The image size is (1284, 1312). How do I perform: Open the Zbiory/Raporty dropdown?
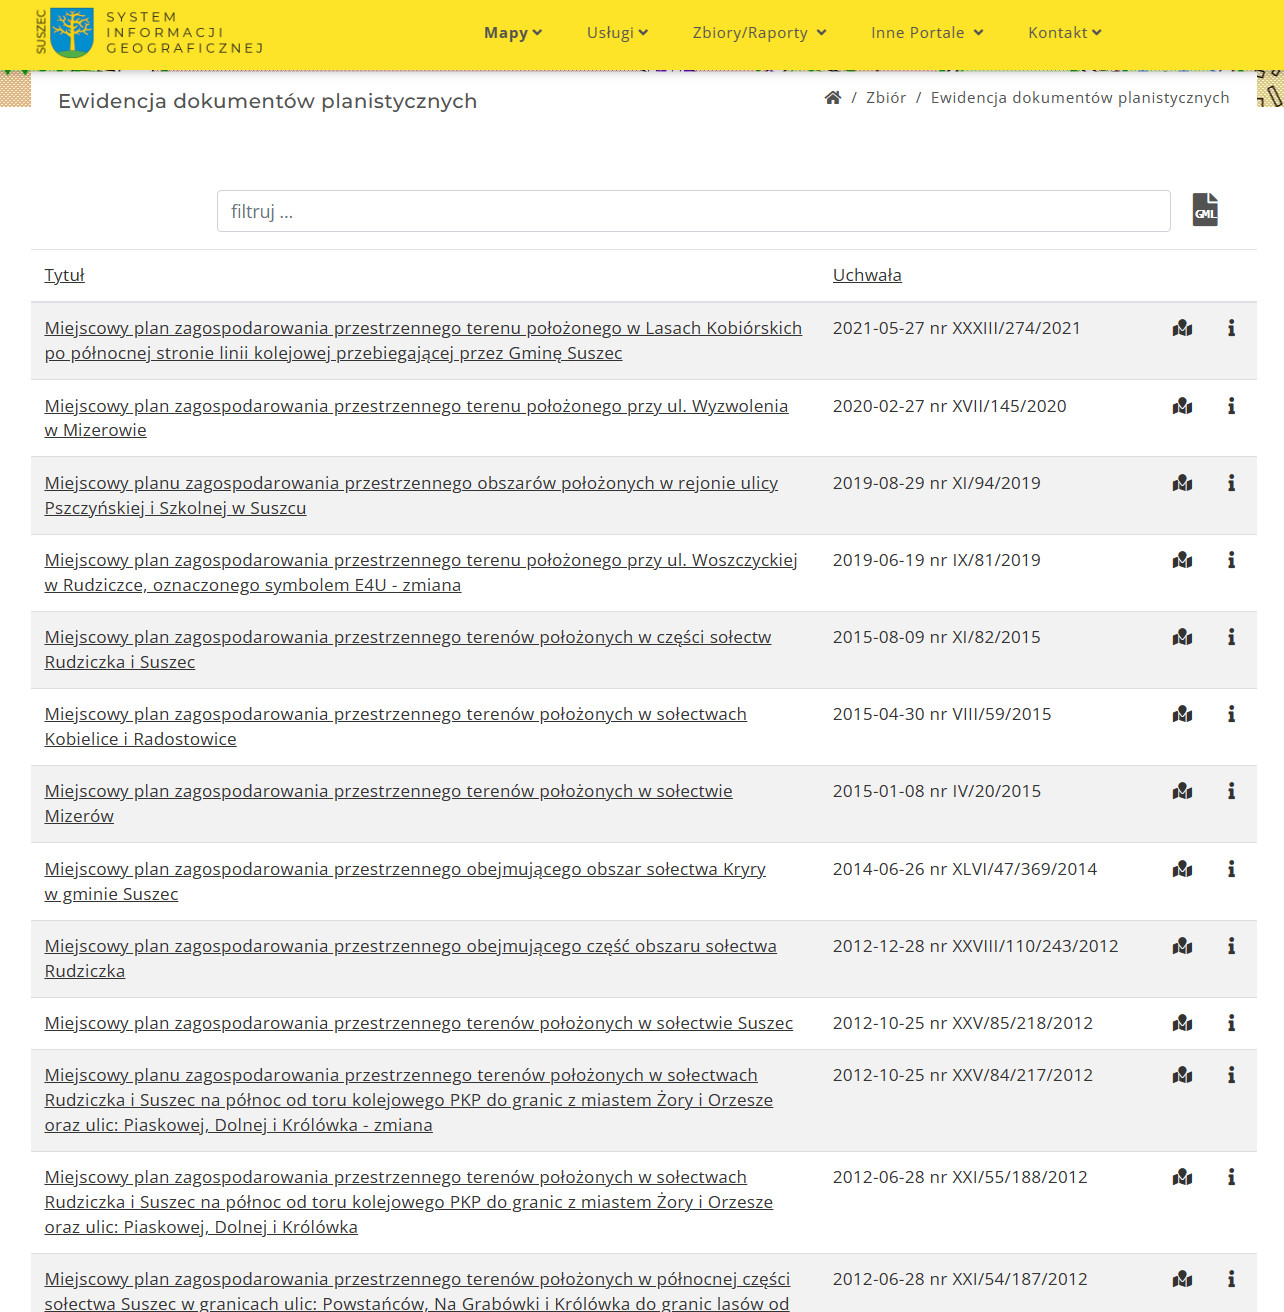[x=759, y=33]
